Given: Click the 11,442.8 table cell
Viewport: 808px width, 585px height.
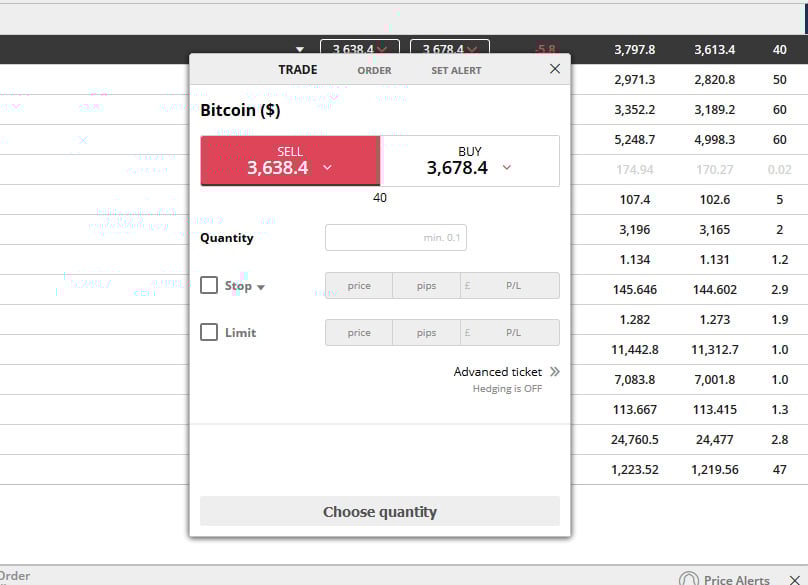Looking at the screenshot, I should 635,349.
